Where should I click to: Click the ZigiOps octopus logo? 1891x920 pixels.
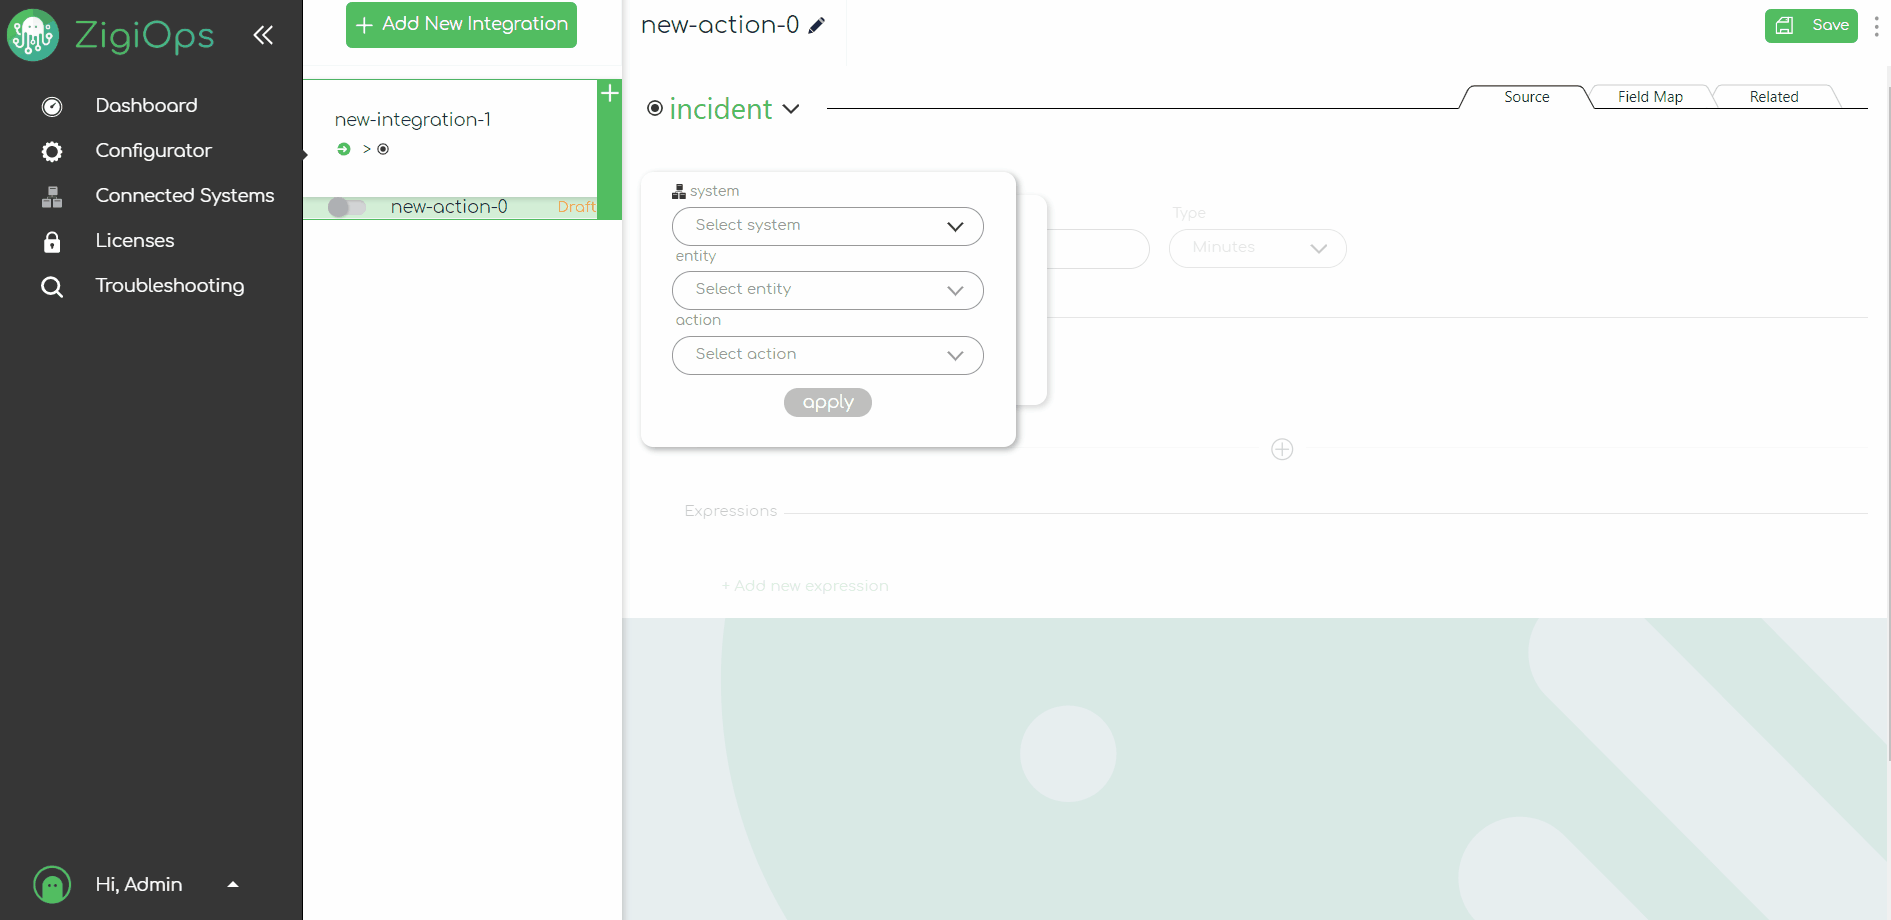click(33, 36)
